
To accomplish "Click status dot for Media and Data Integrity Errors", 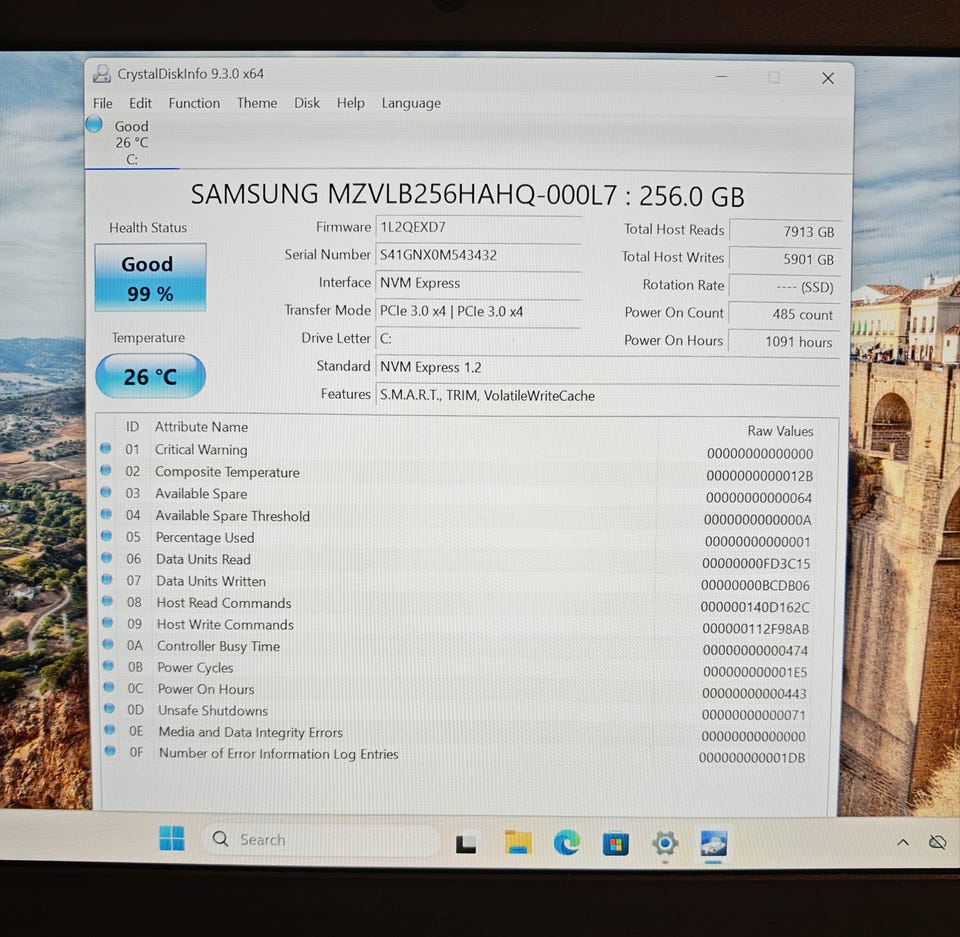I will (110, 729).
